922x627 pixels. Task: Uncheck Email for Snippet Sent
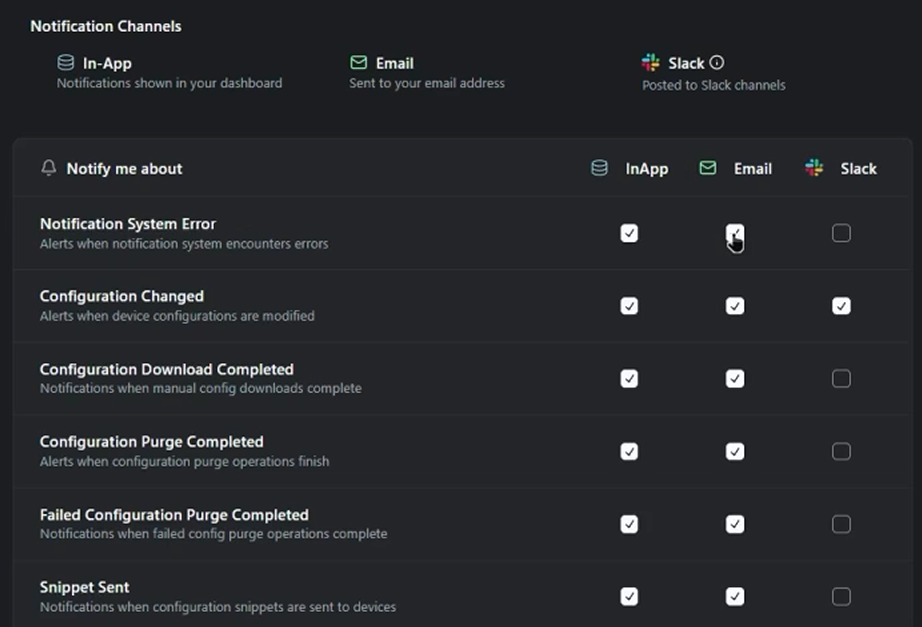[735, 597]
